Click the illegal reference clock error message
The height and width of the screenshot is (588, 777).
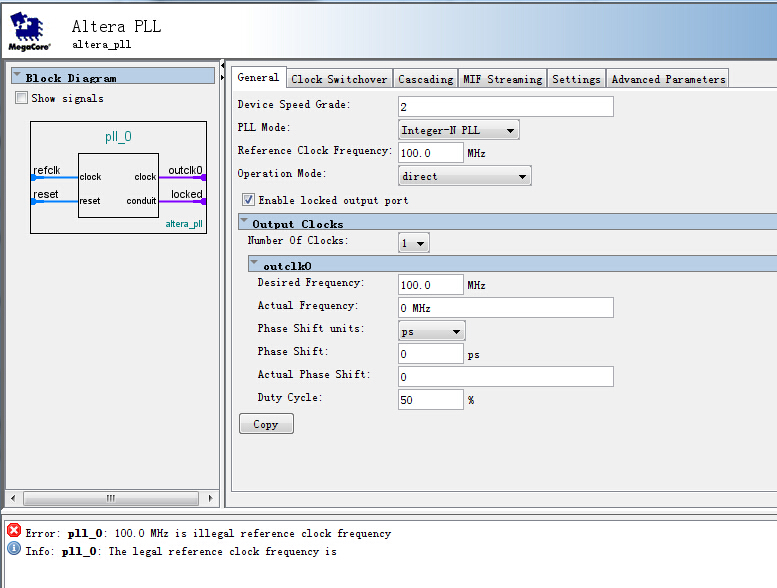(x=208, y=534)
